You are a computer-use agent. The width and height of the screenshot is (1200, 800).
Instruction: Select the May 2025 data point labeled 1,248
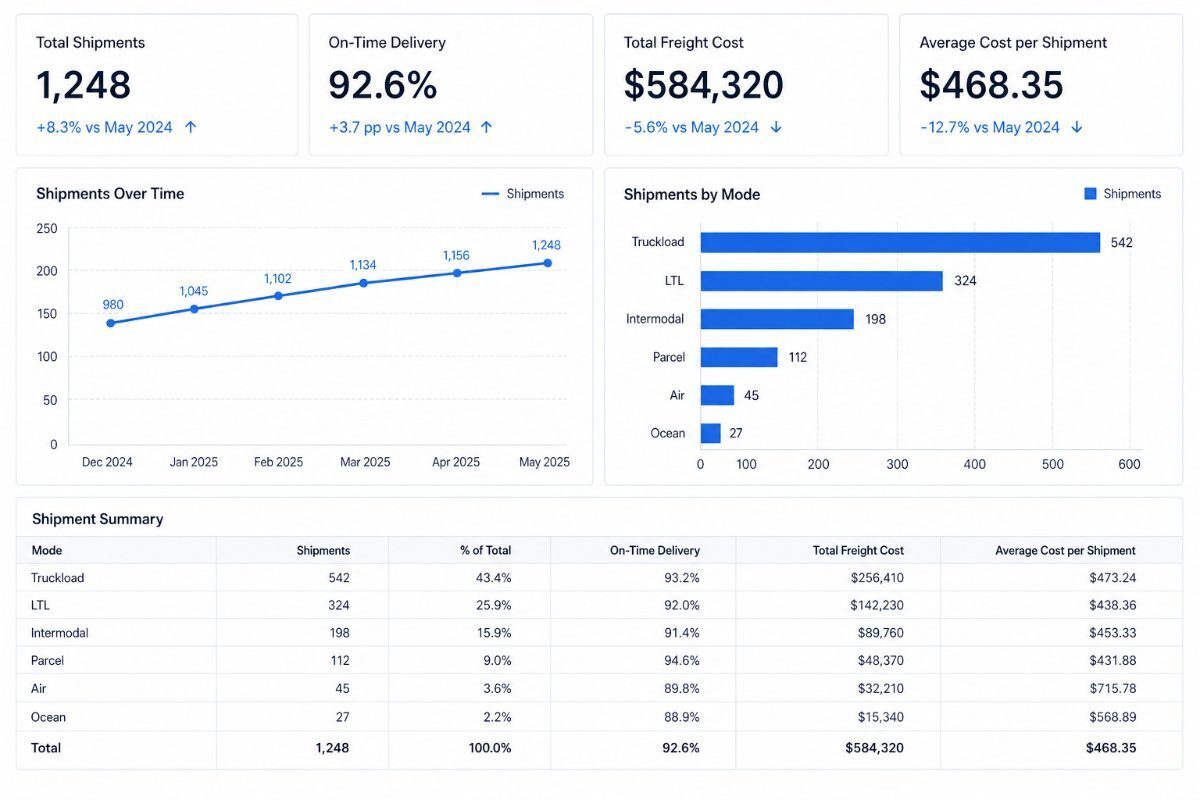547,263
